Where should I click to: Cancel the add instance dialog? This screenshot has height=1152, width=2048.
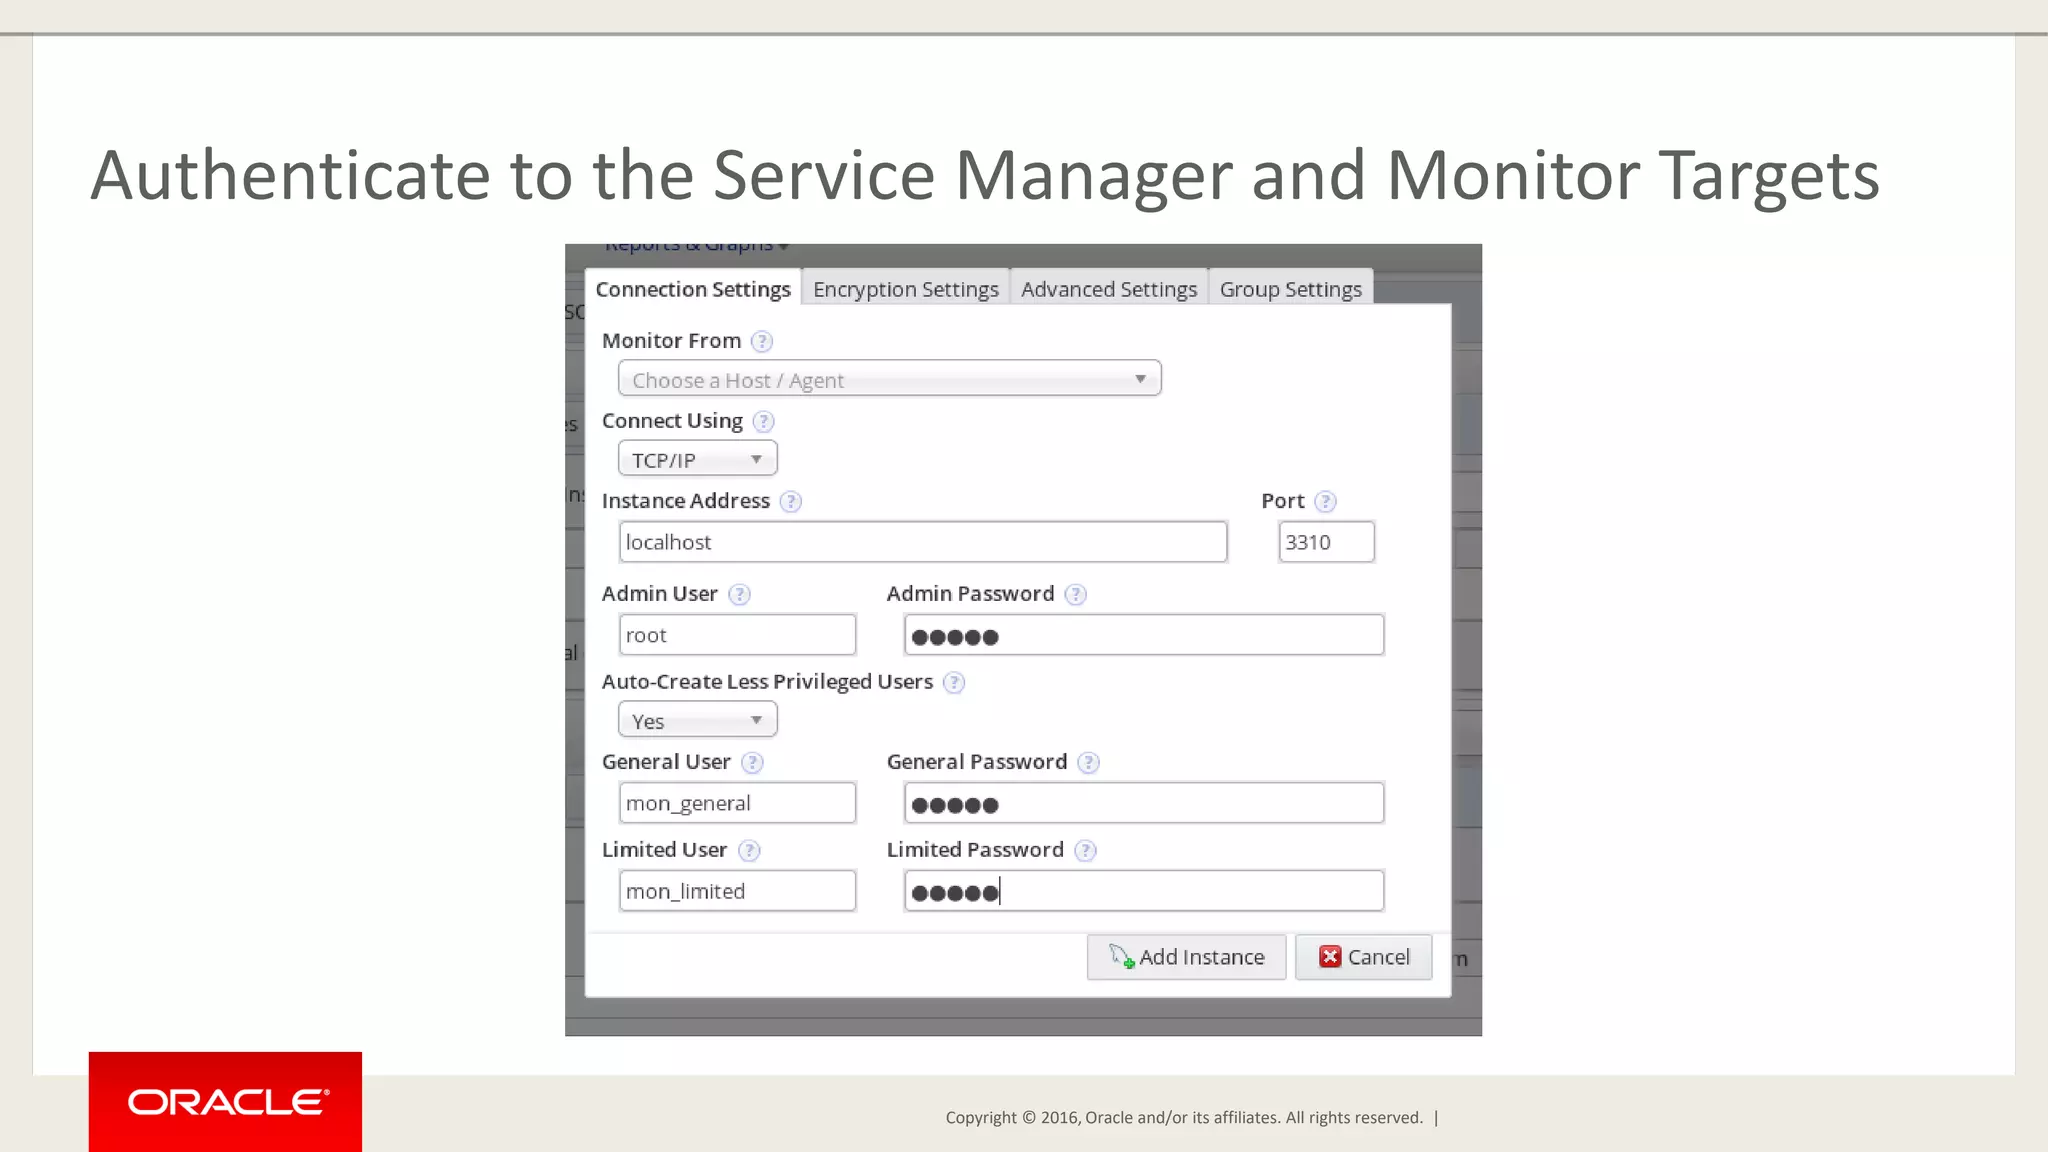coord(1364,957)
